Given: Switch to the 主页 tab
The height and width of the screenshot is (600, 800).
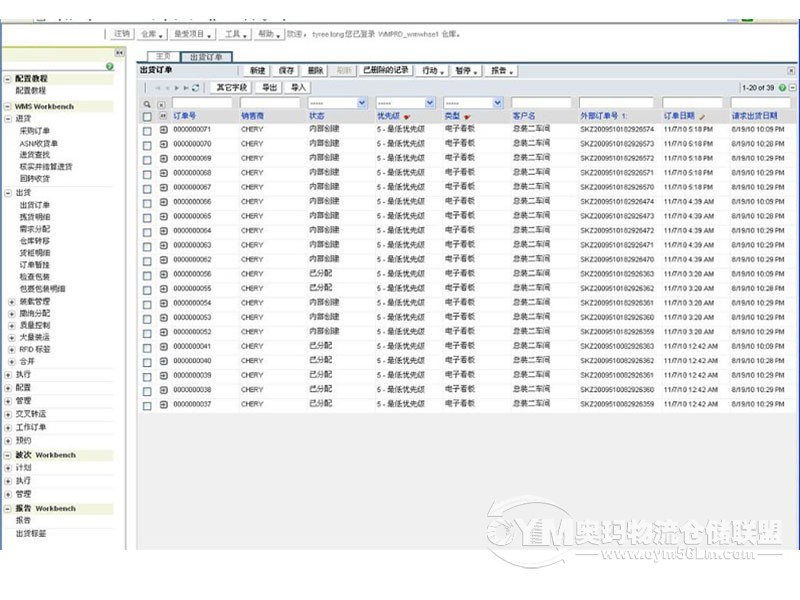Looking at the screenshot, I should tap(163, 57).
